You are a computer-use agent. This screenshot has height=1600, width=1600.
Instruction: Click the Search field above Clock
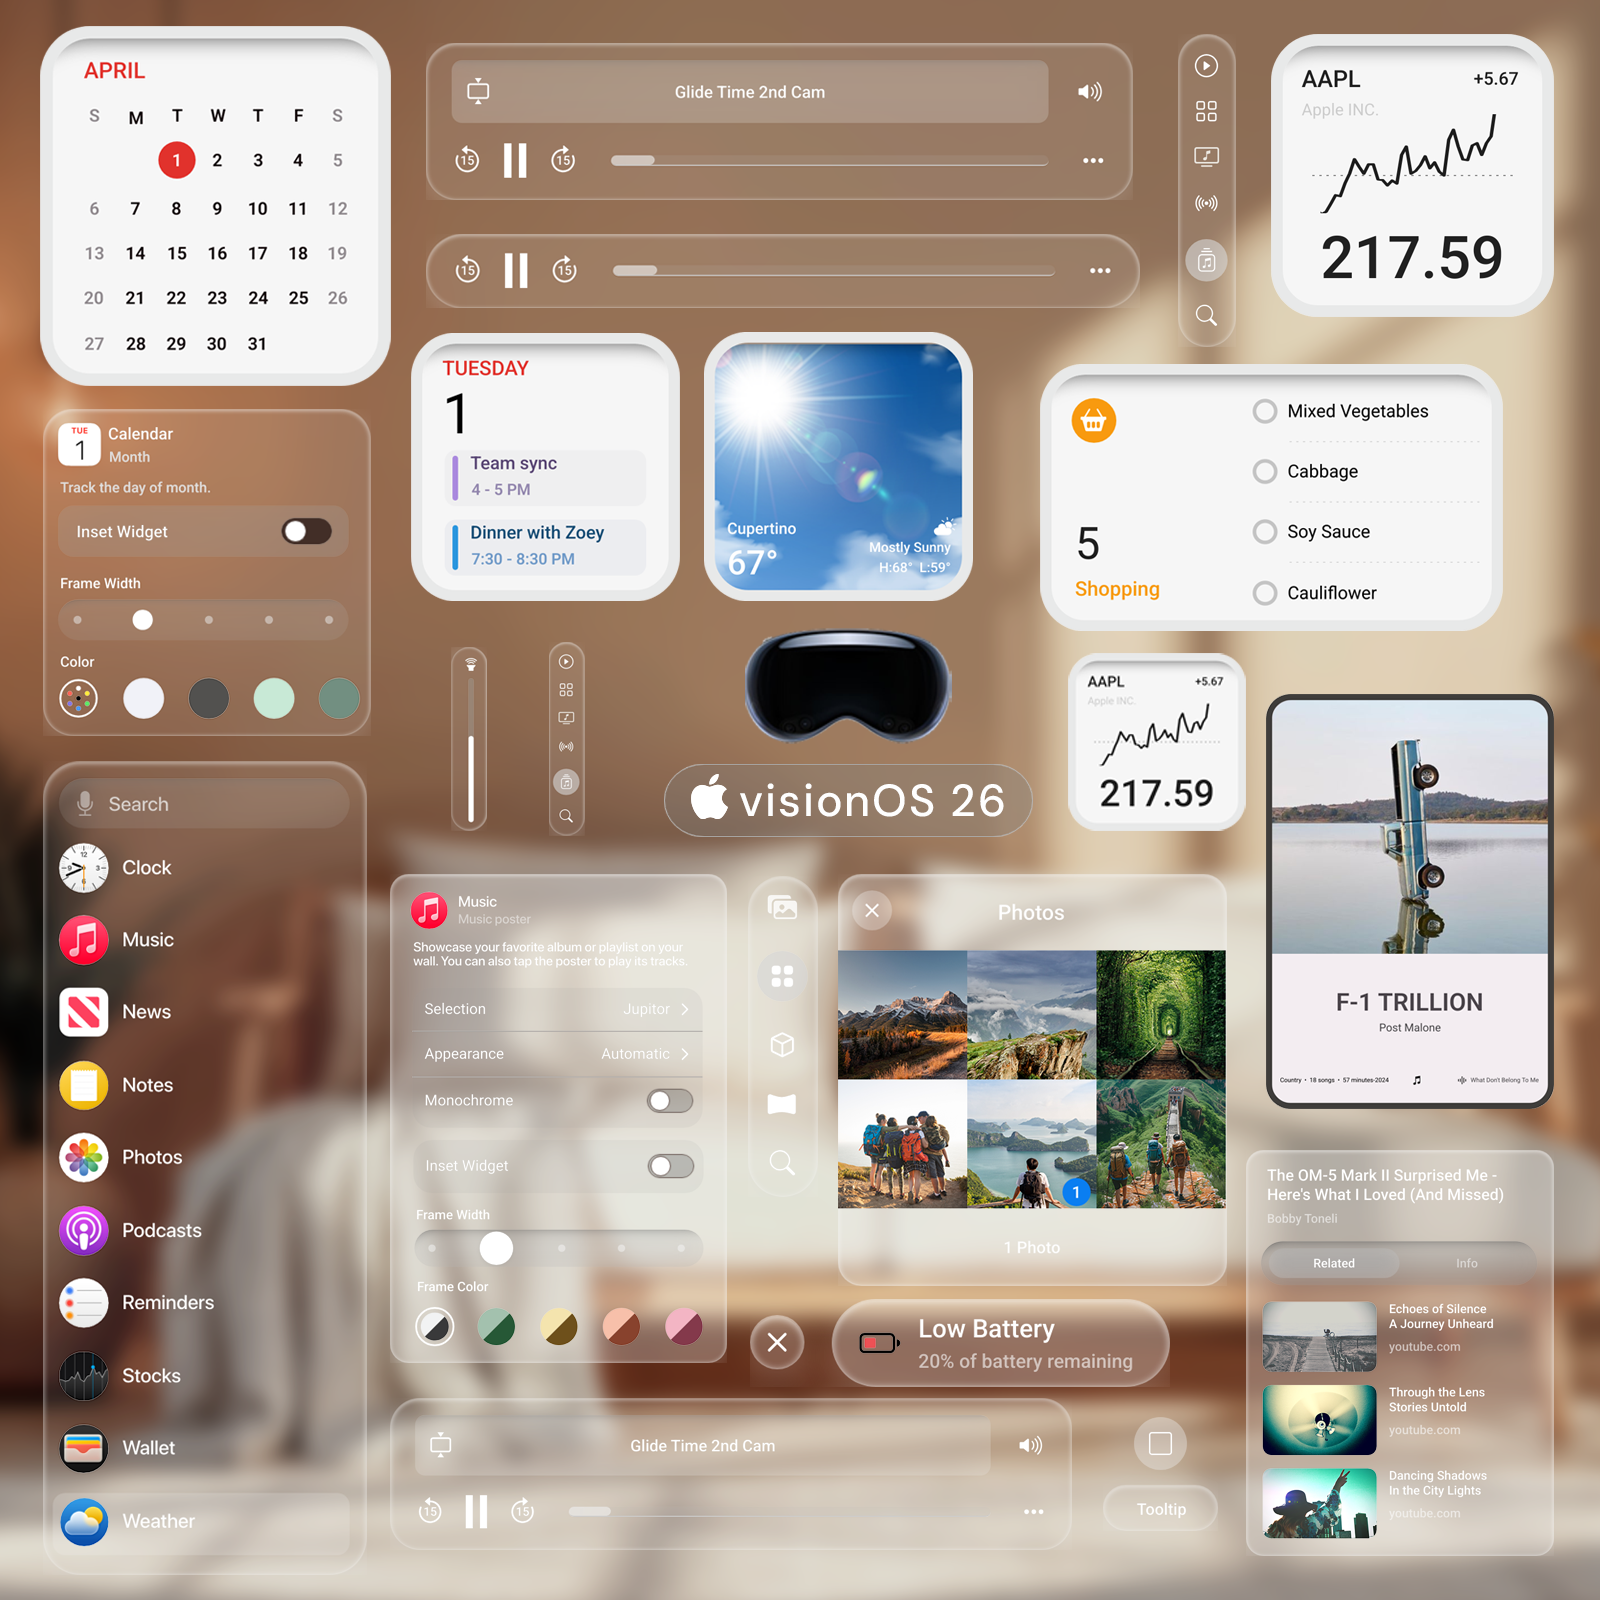tap(204, 804)
